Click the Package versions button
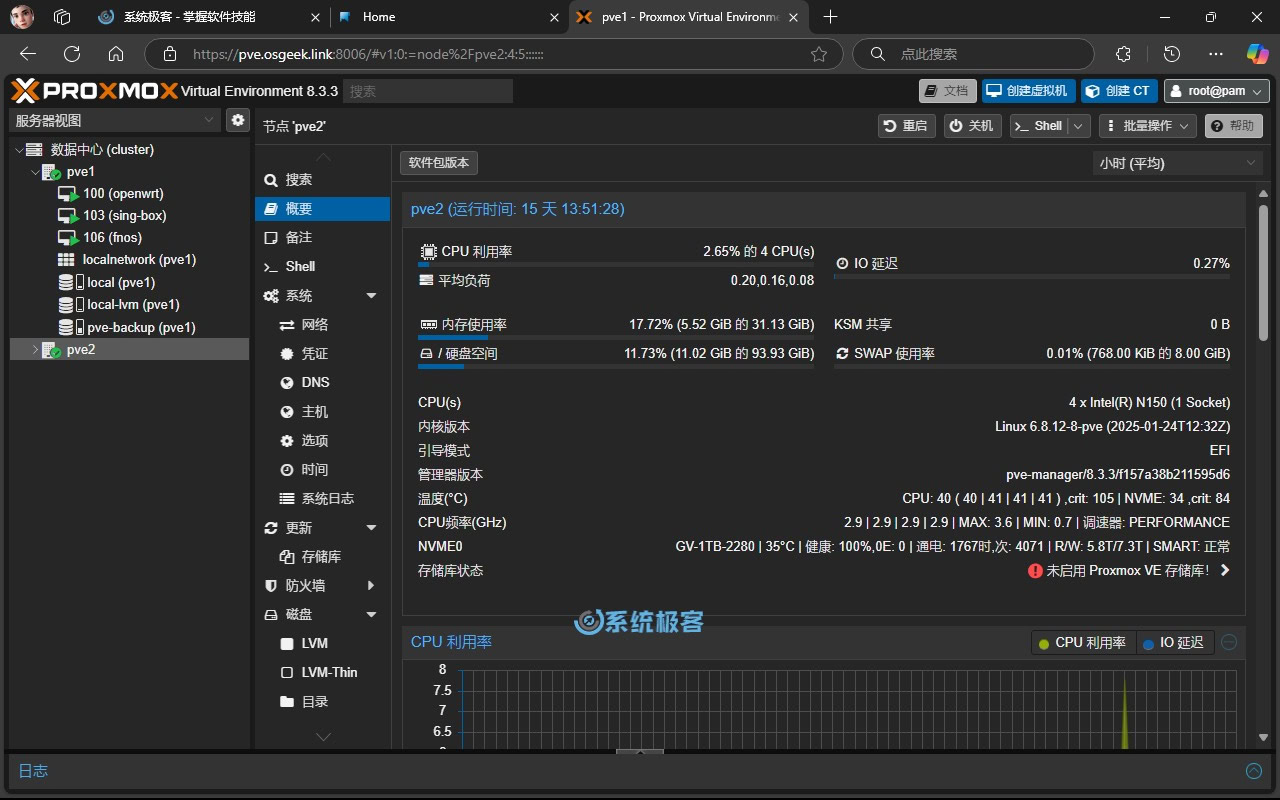The image size is (1280, 800). pyautogui.click(x=439, y=163)
